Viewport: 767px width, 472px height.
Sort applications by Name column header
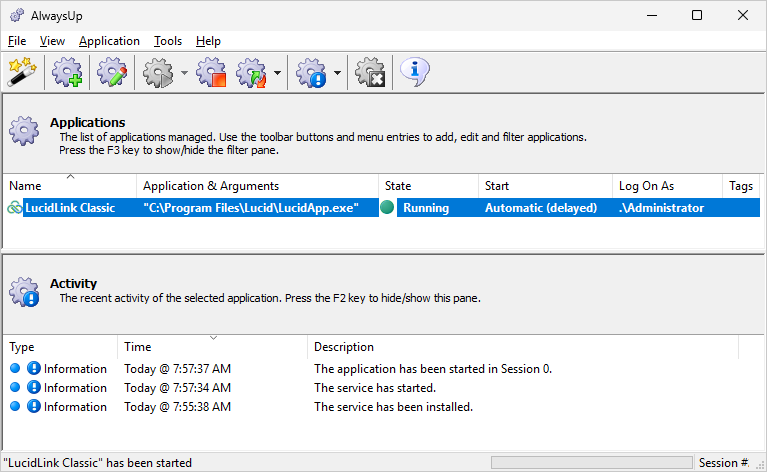click(x=70, y=186)
